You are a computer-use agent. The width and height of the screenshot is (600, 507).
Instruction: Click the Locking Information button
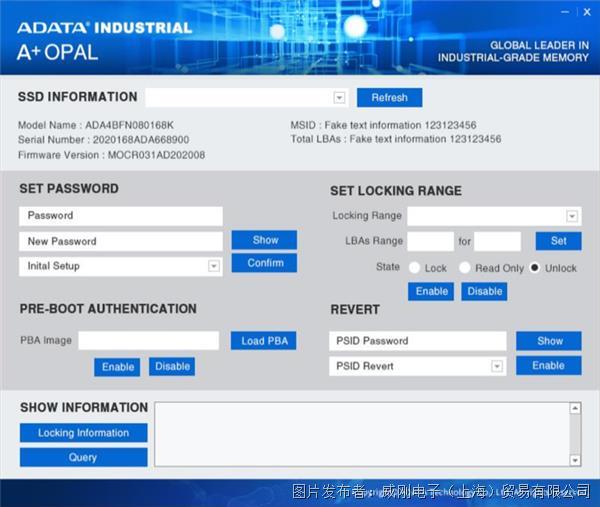coord(83,433)
